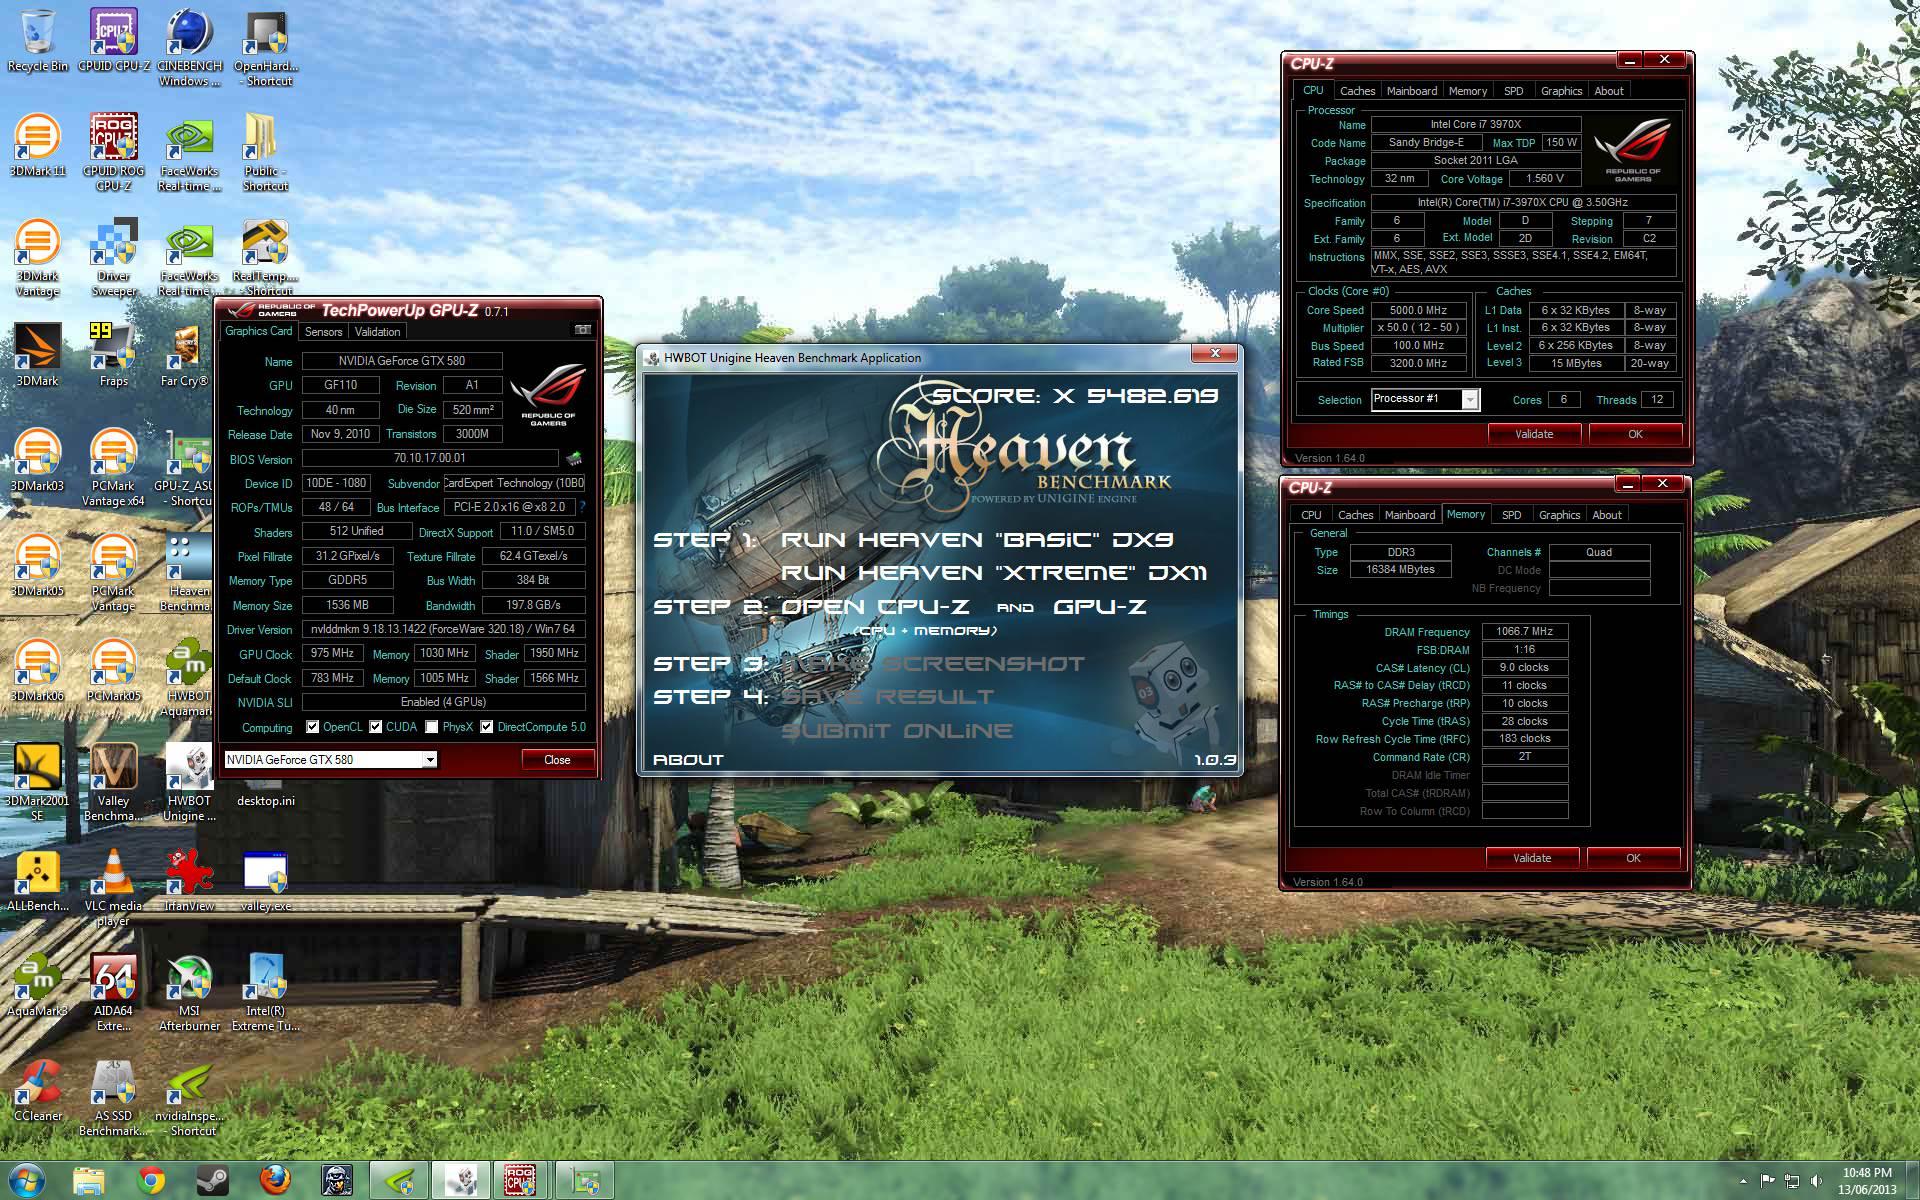Click the system clock in the taskbar
The width and height of the screenshot is (1920, 1200).
[x=1867, y=1181]
